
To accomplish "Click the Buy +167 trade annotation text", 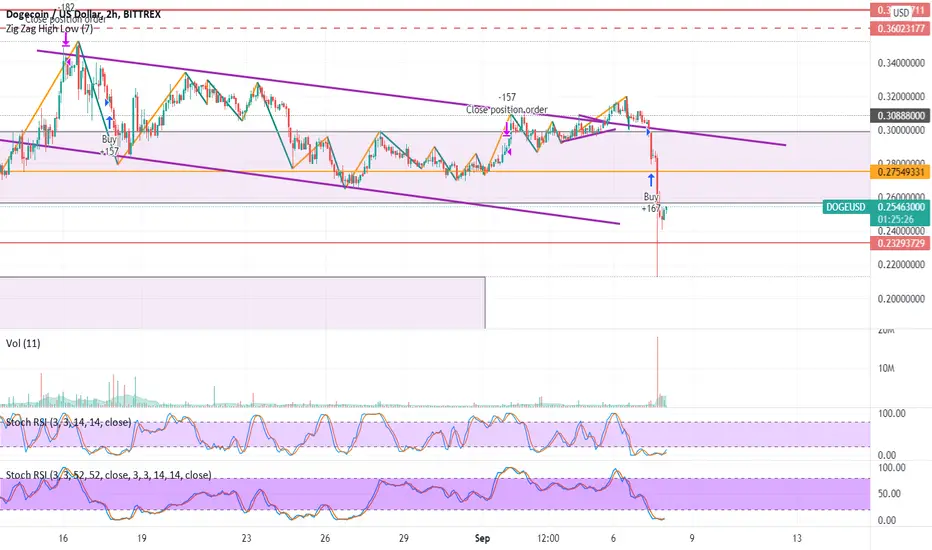I will point(651,202).
